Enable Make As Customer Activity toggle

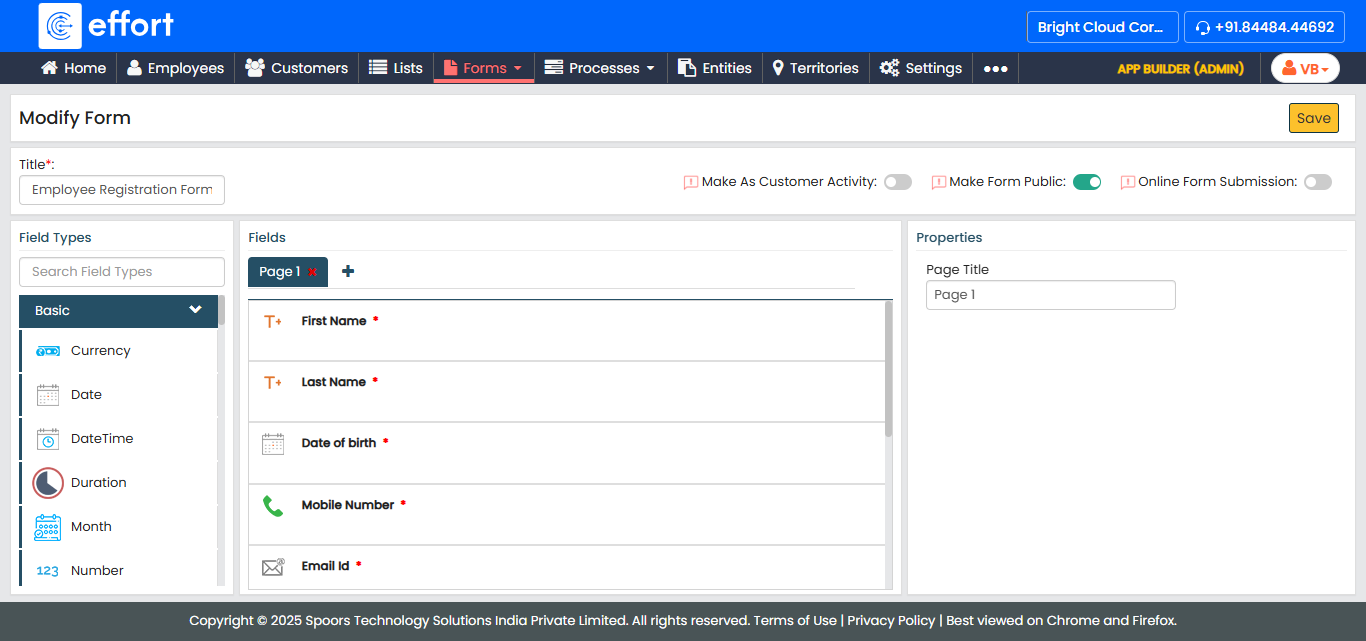coord(897,182)
